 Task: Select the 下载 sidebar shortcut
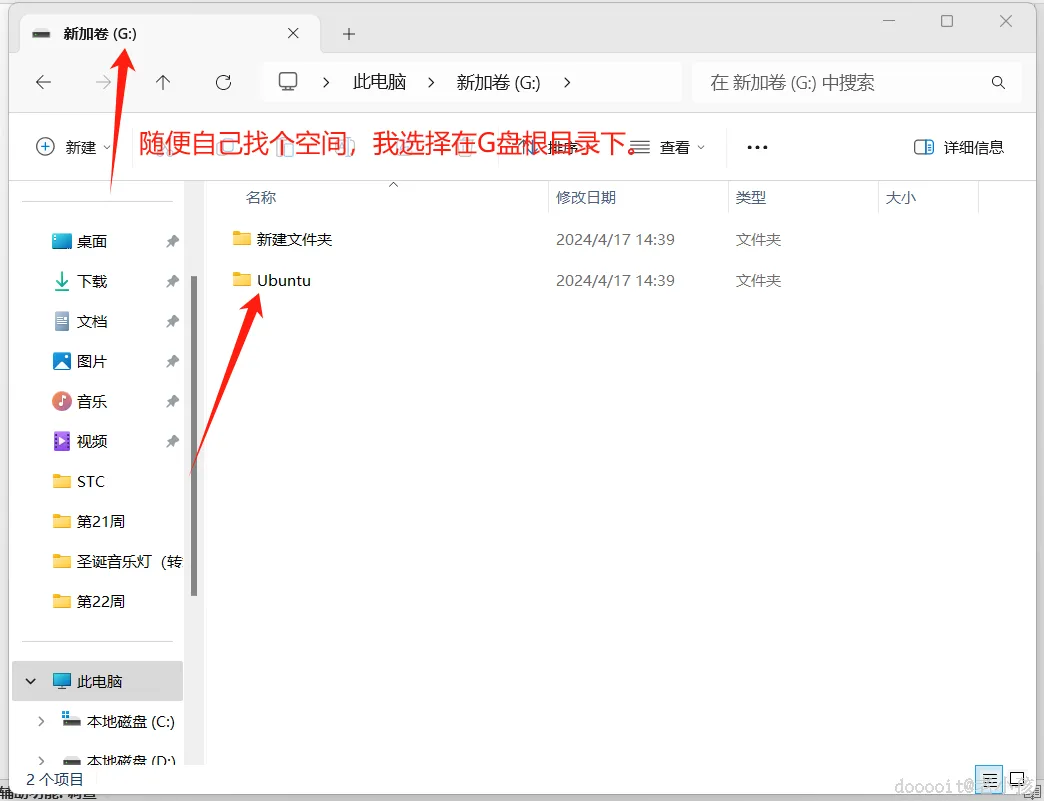[x=89, y=281]
